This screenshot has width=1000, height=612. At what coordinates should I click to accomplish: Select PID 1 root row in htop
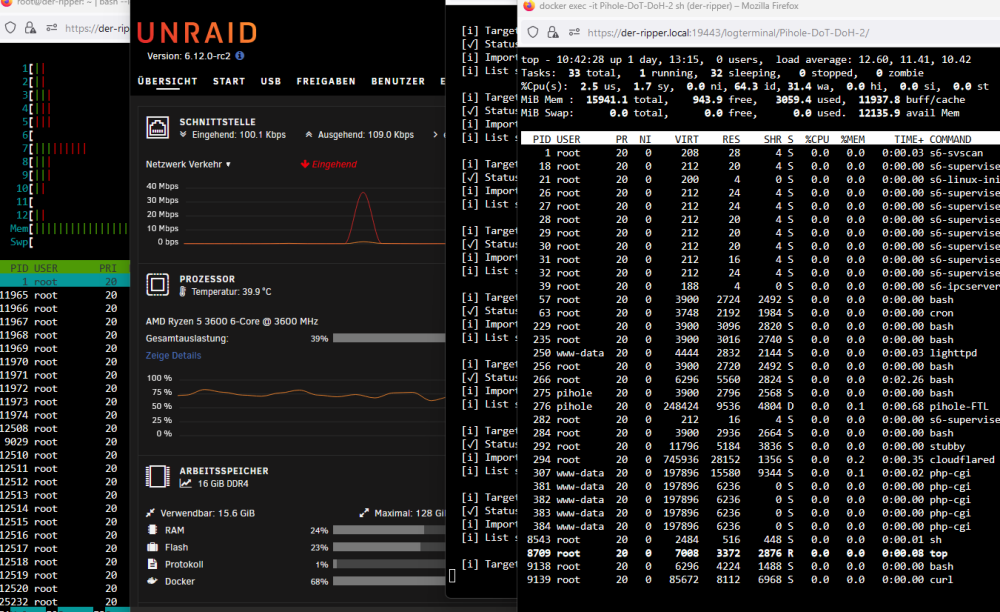(x=65, y=281)
